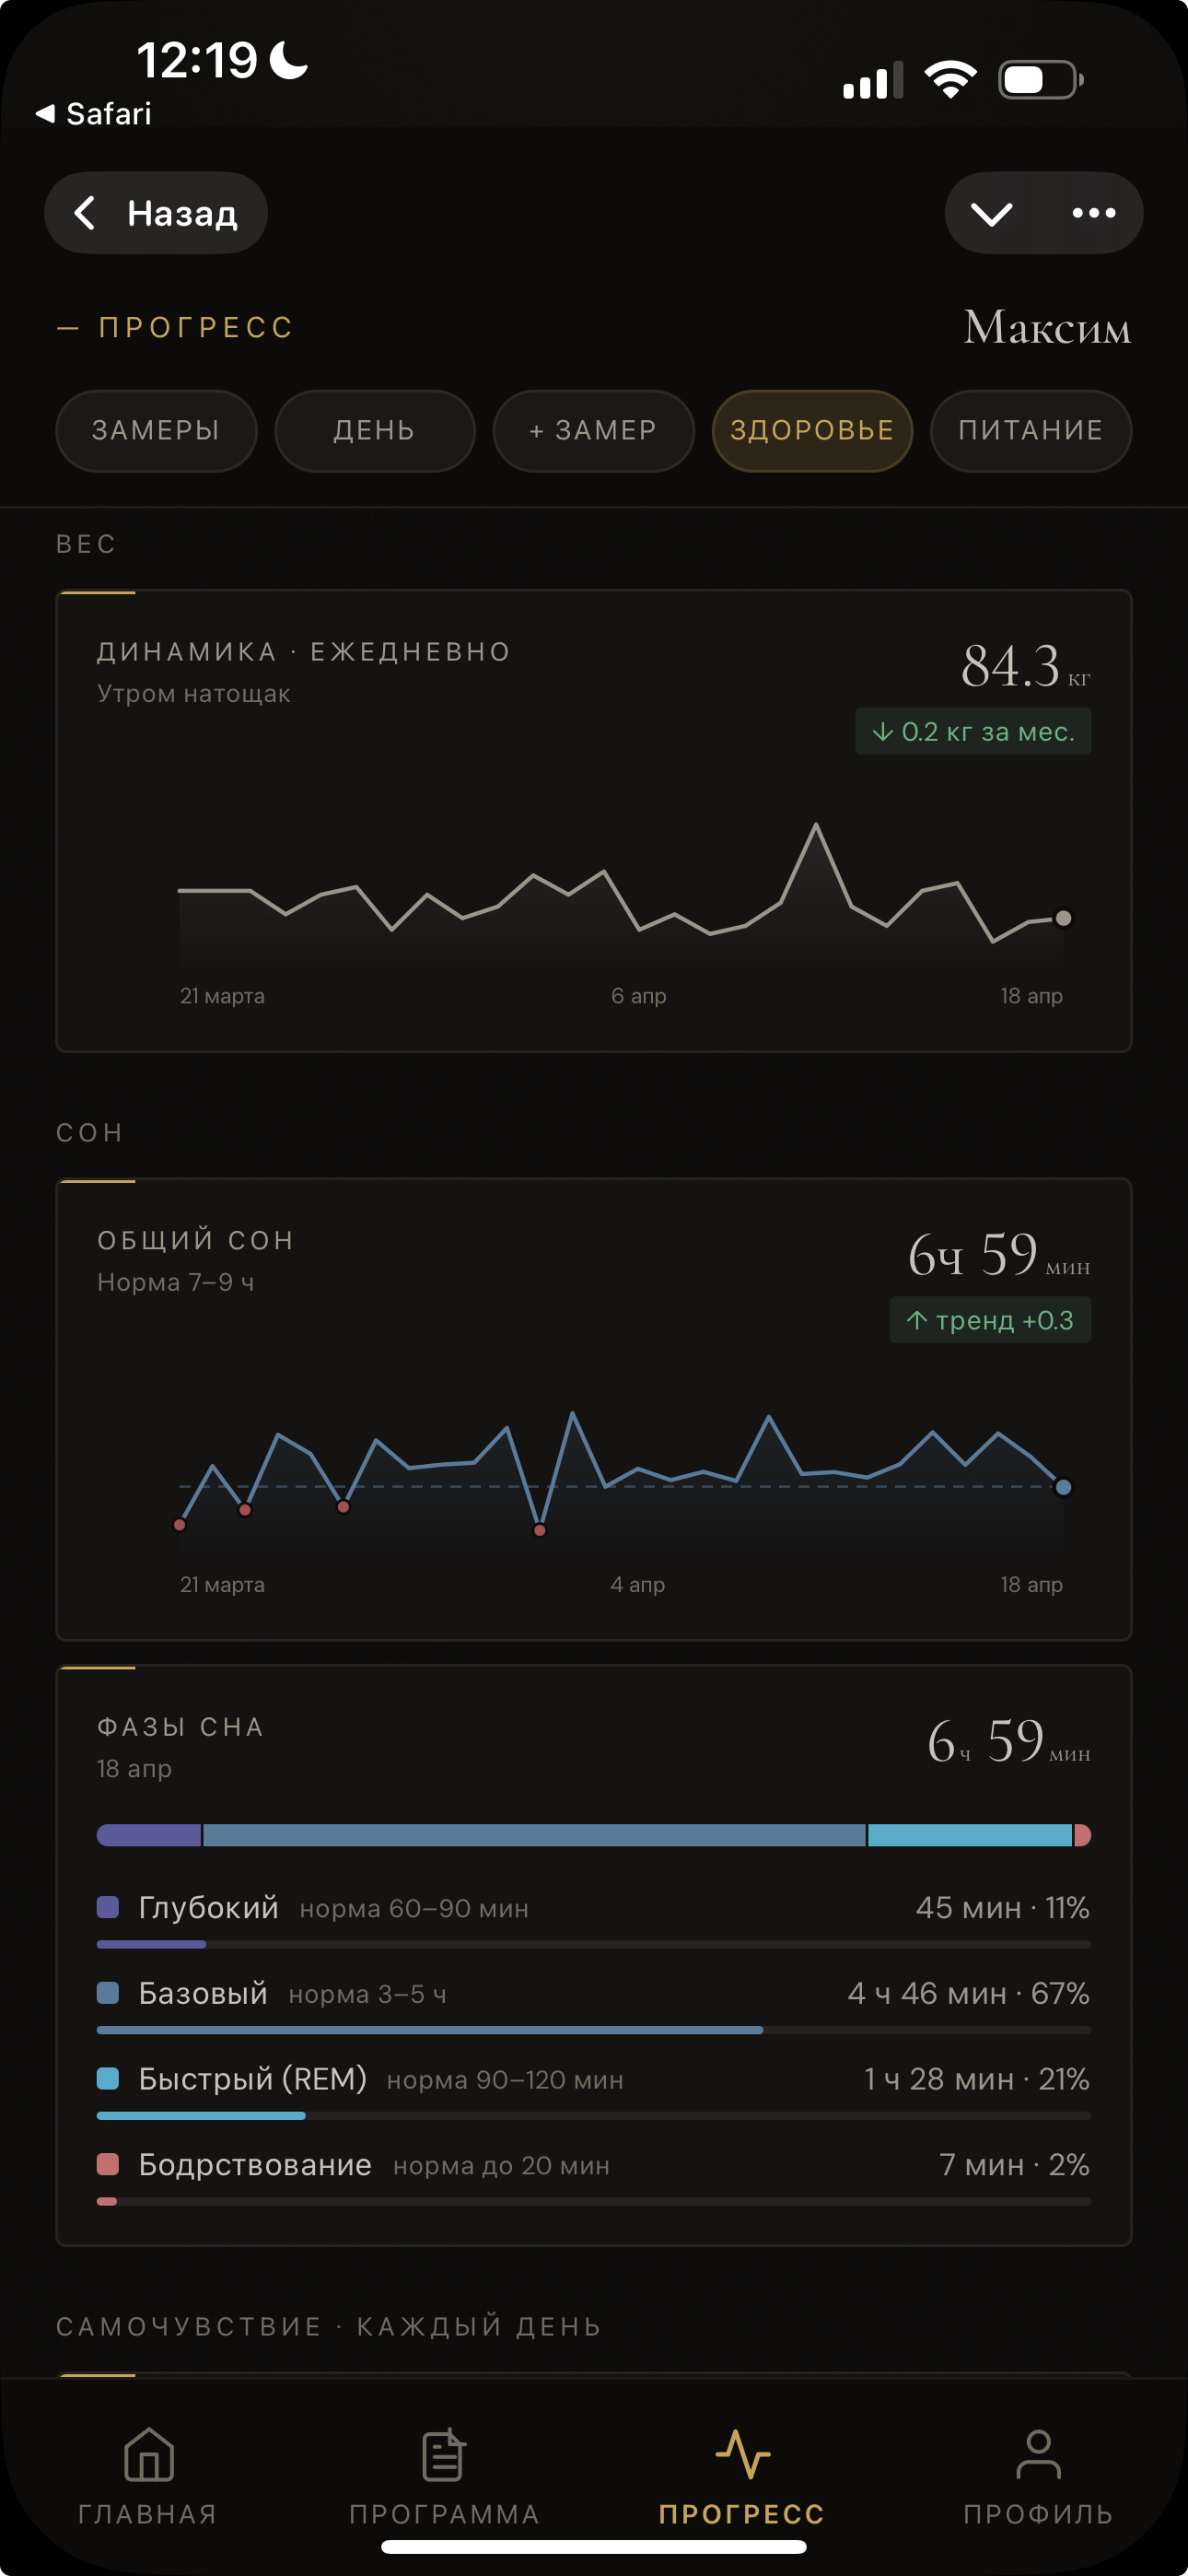Expand the downward chevron dropdown at top
Viewport: 1188px width, 2576px height.
(x=991, y=213)
